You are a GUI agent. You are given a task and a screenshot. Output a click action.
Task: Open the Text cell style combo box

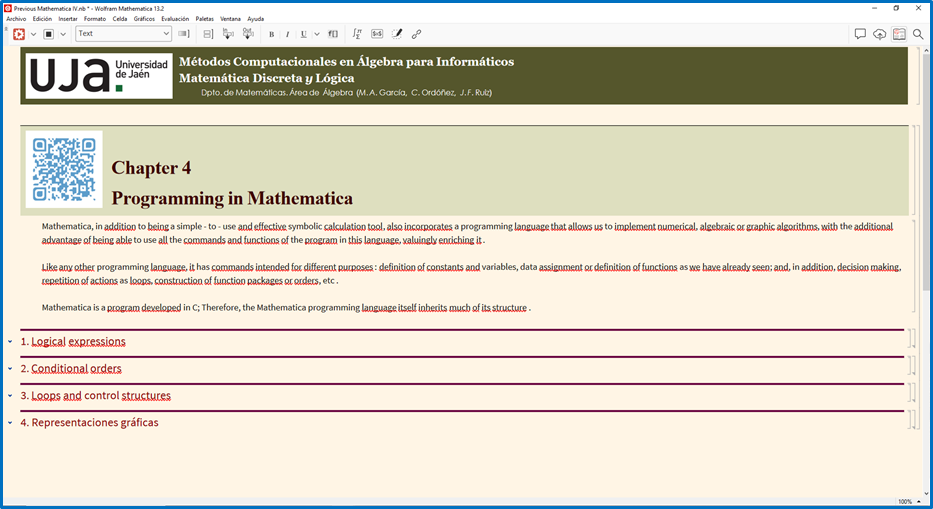tap(123, 34)
